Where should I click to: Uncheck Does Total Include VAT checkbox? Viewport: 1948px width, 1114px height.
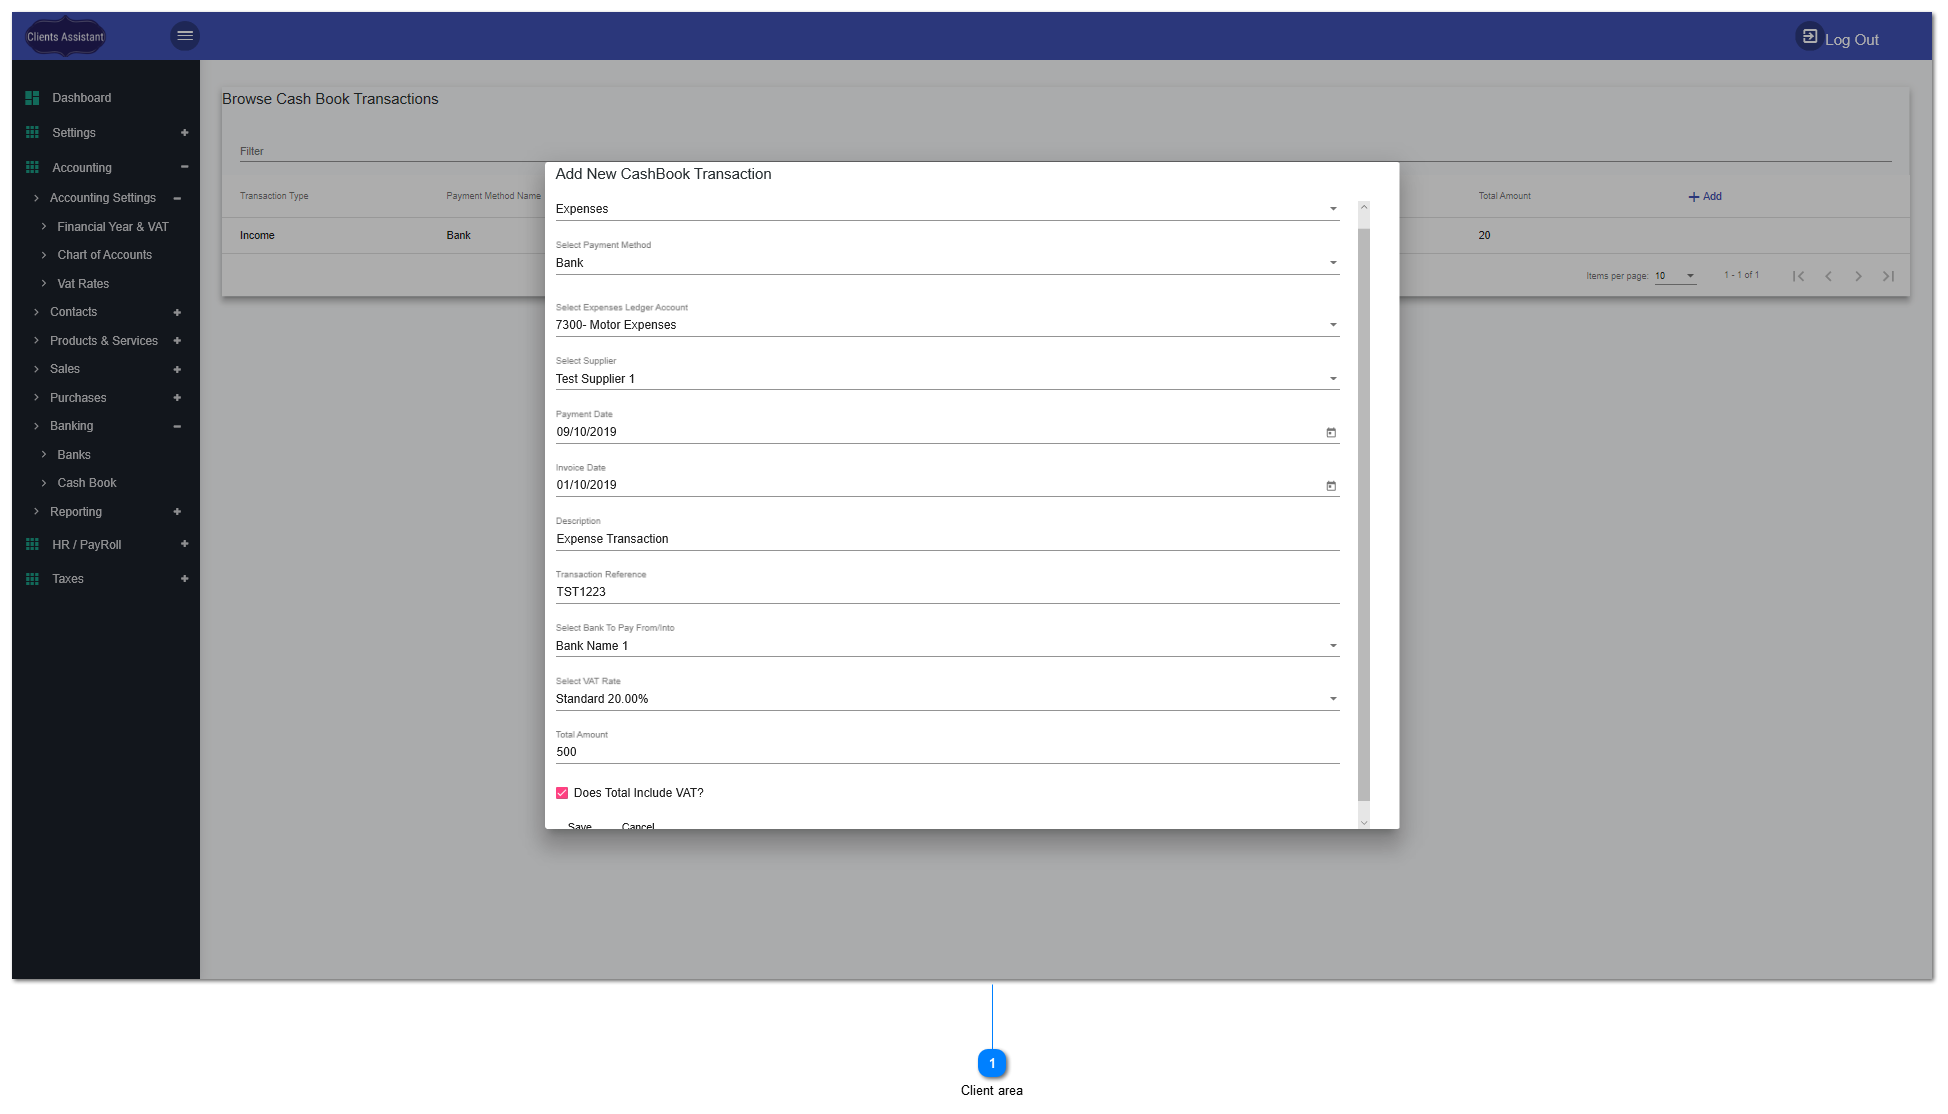pyautogui.click(x=562, y=792)
